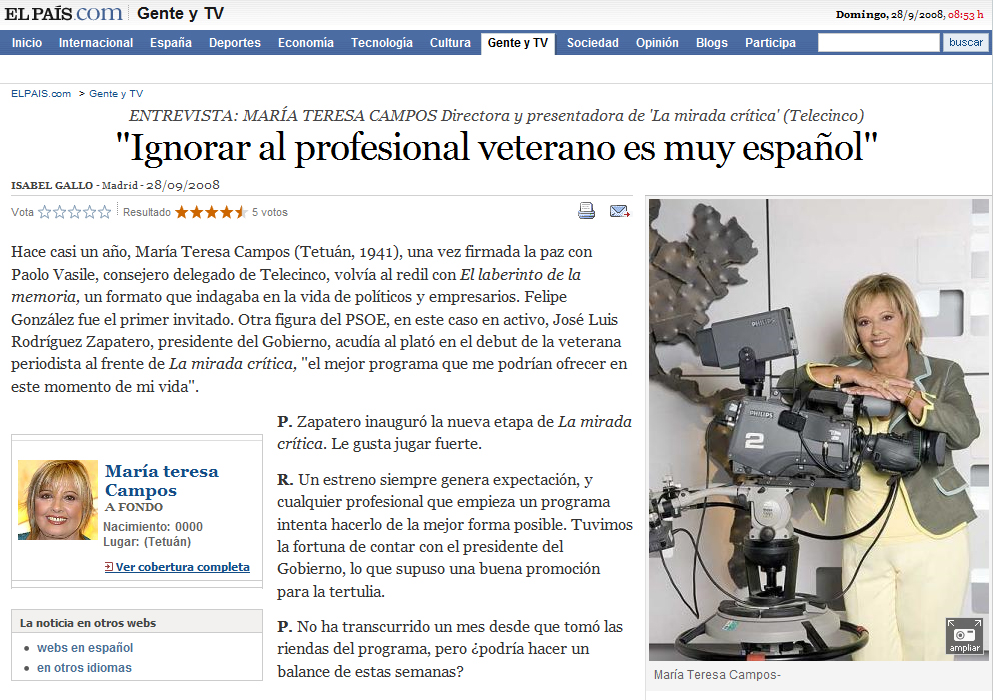Click the ELPAÍS.com logo

[63, 13]
